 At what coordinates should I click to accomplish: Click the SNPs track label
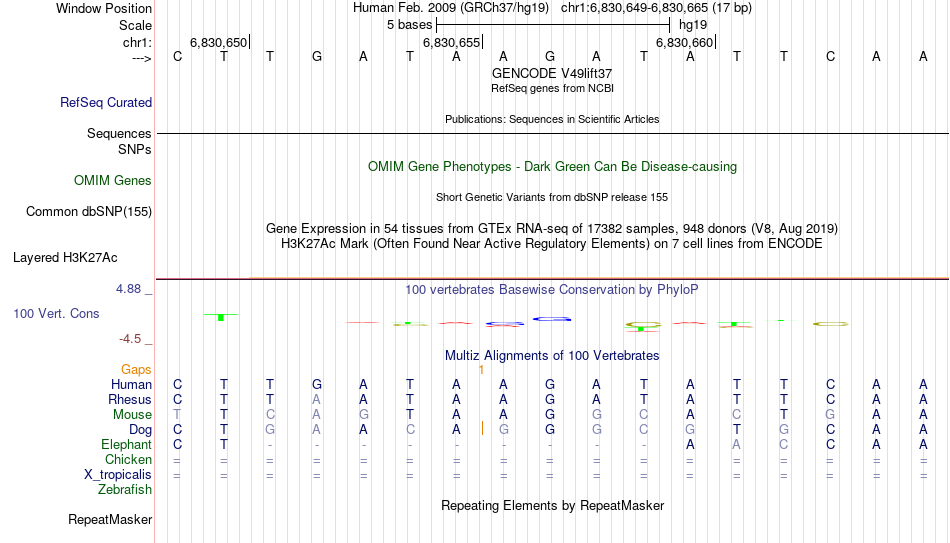135,150
